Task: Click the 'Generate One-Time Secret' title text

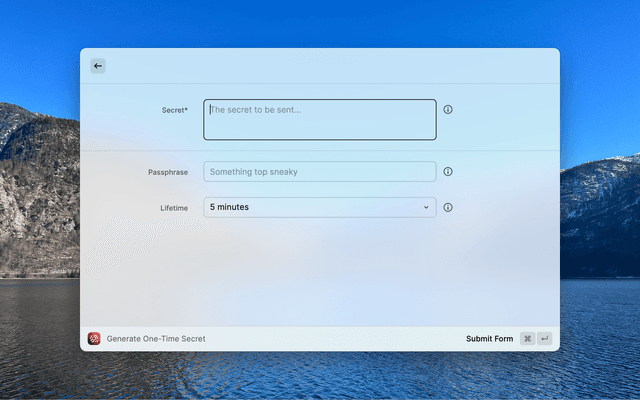Action: click(x=156, y=339)
